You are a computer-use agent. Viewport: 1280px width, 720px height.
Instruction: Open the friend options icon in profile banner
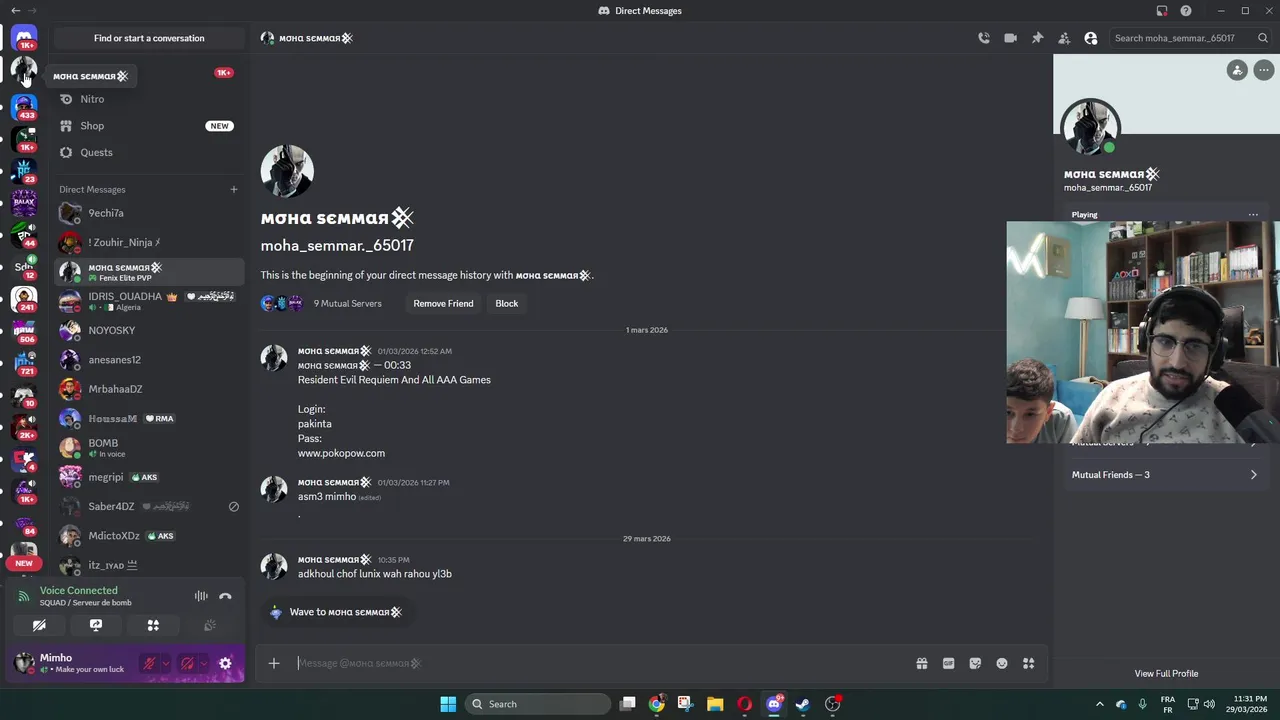1237,70
